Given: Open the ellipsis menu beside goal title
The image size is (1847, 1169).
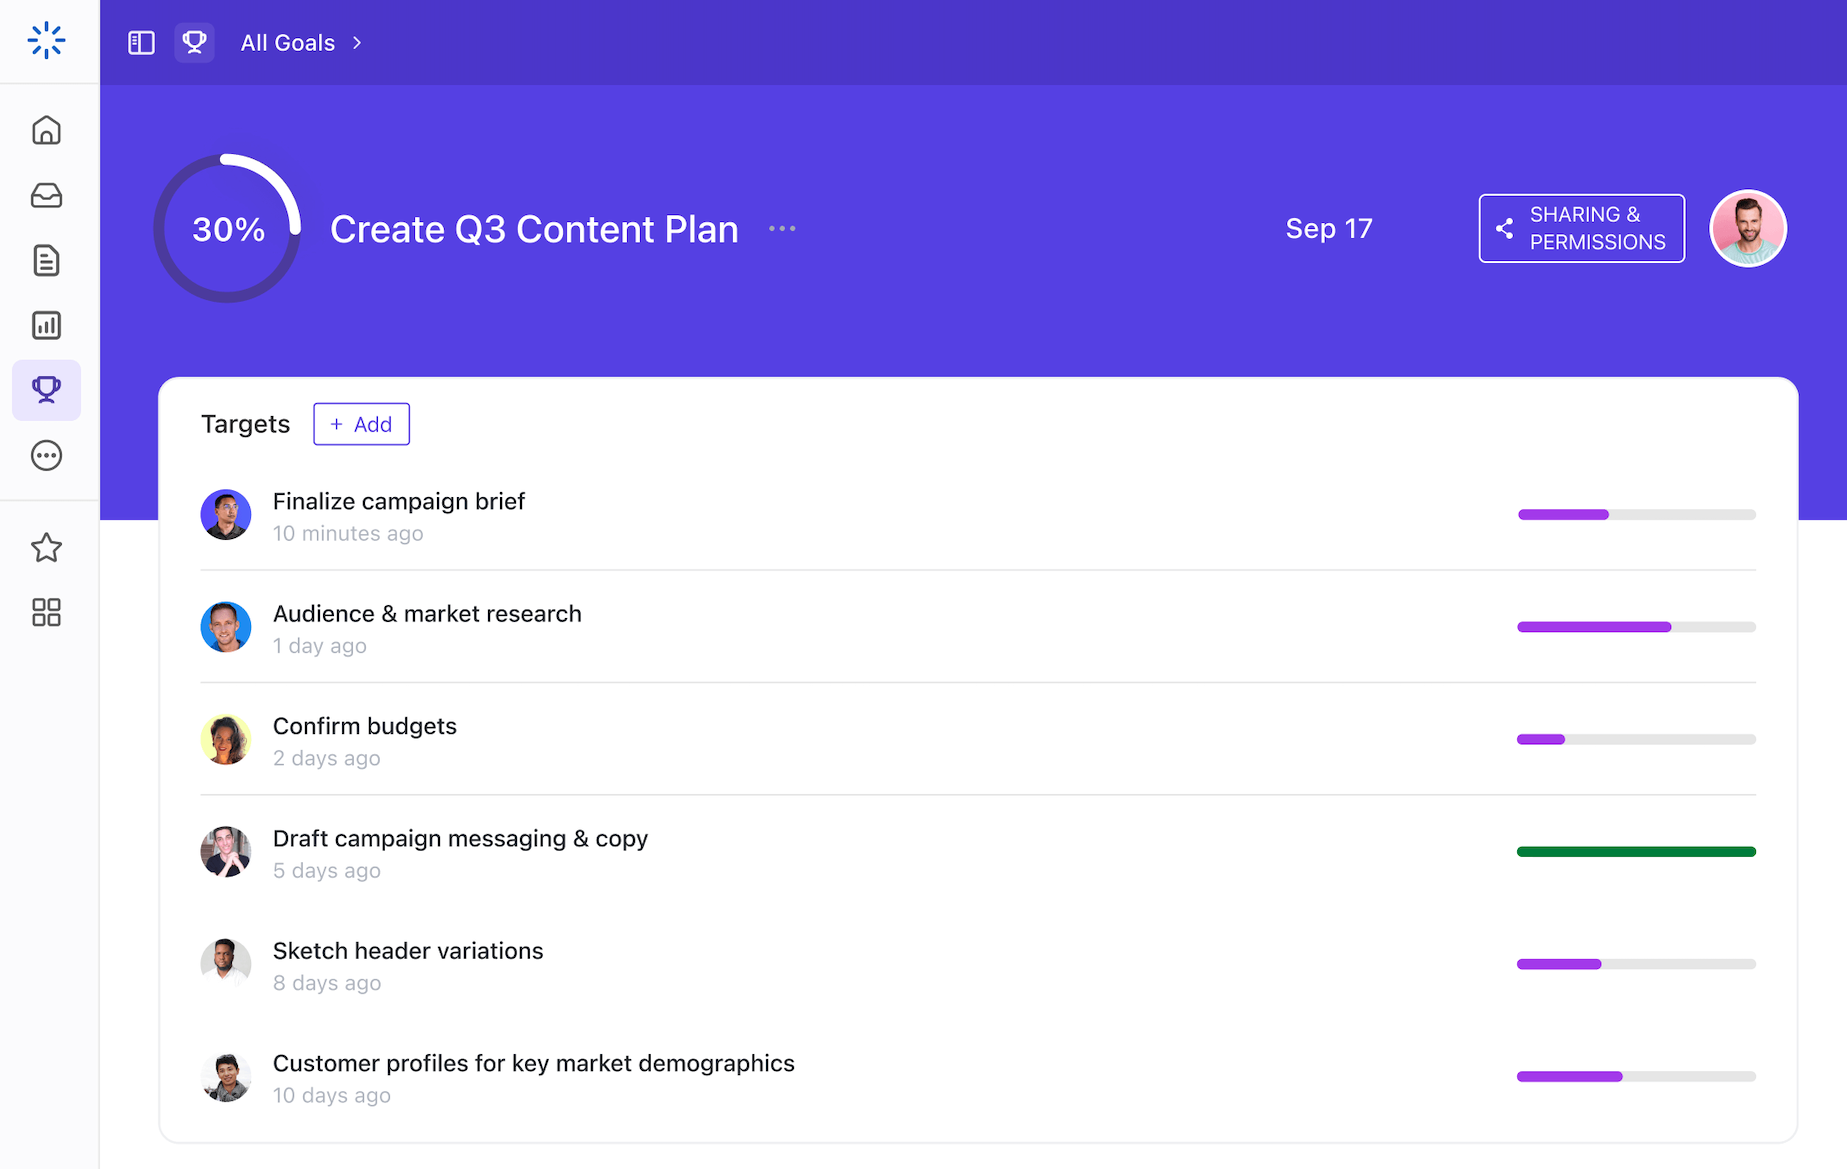Looking at the screenshot, I should pos(782,229).
